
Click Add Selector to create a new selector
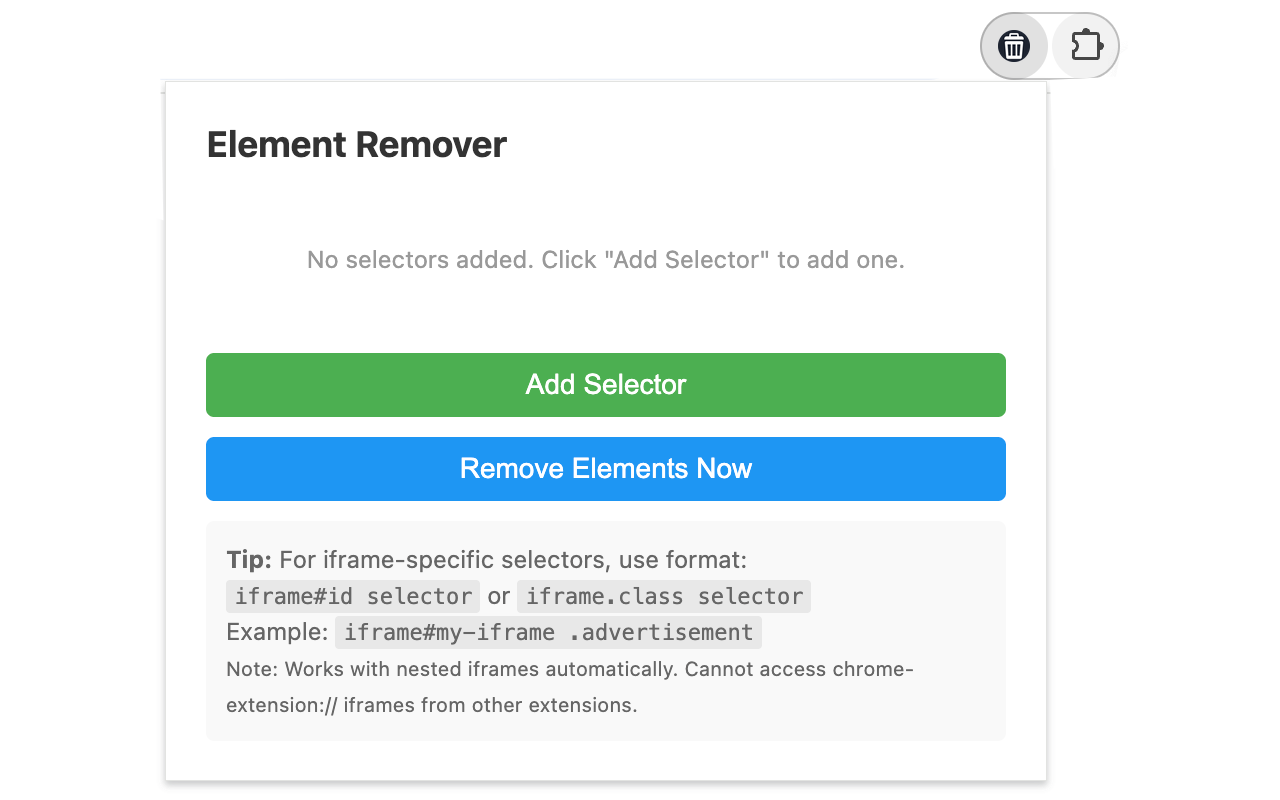(605, 384)
